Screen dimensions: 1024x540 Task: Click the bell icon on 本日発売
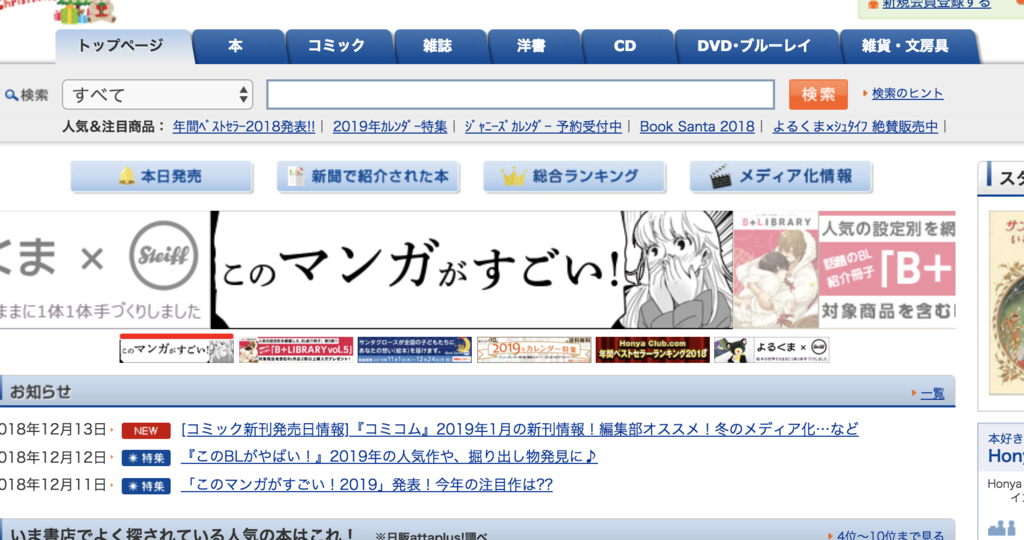(127, 176)
